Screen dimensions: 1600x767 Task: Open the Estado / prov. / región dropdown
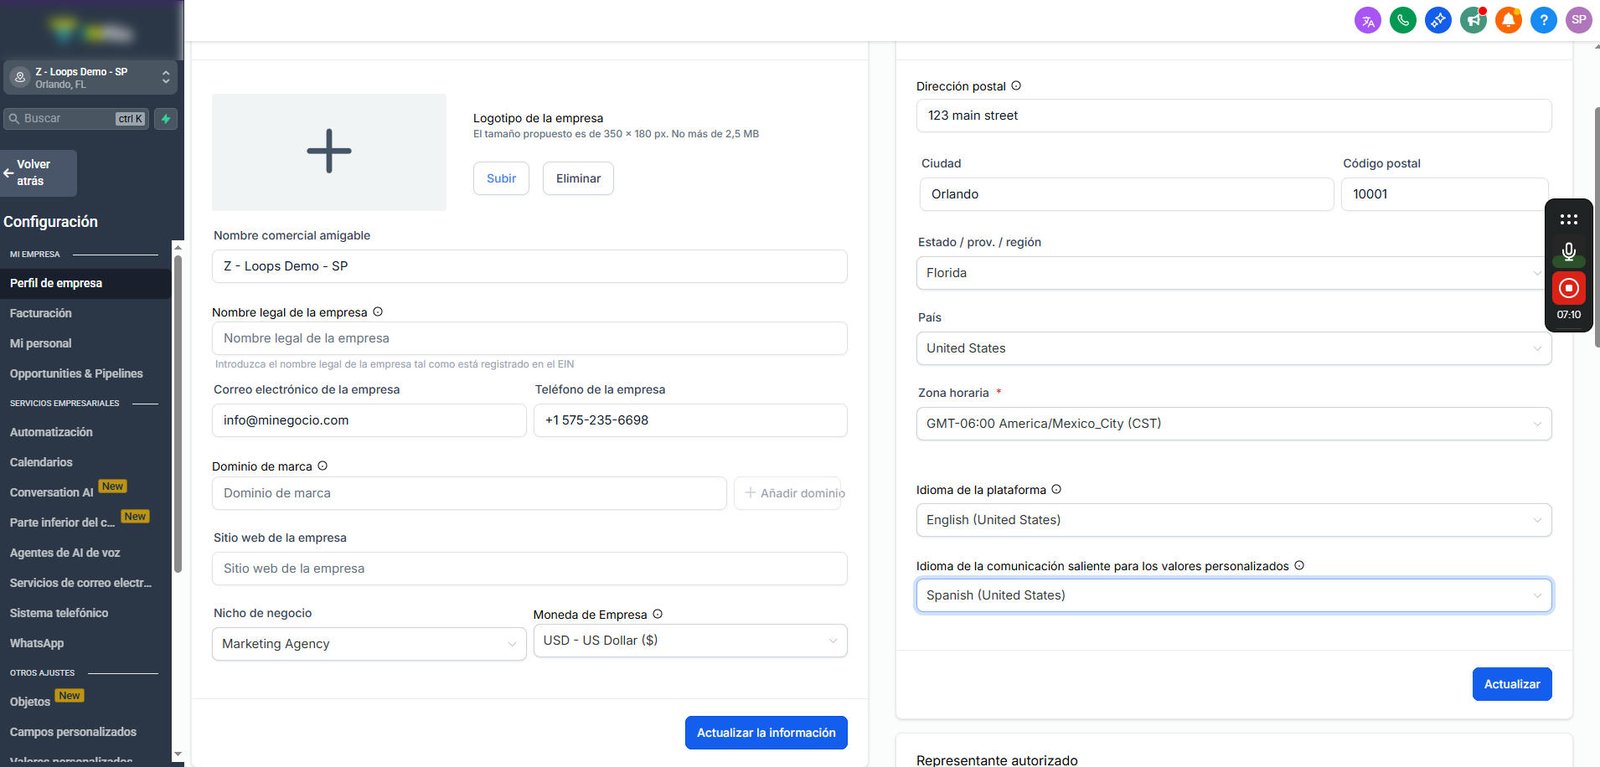pos(1233,273)
